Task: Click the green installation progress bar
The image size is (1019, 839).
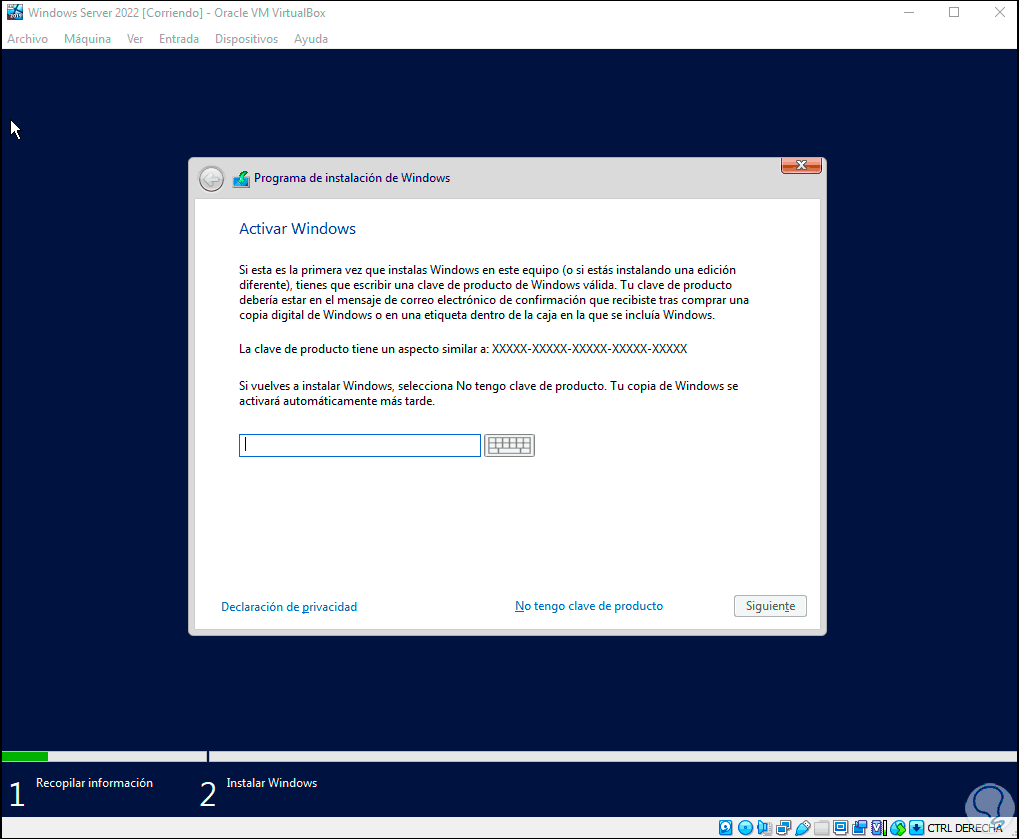Action: point(25,756)
